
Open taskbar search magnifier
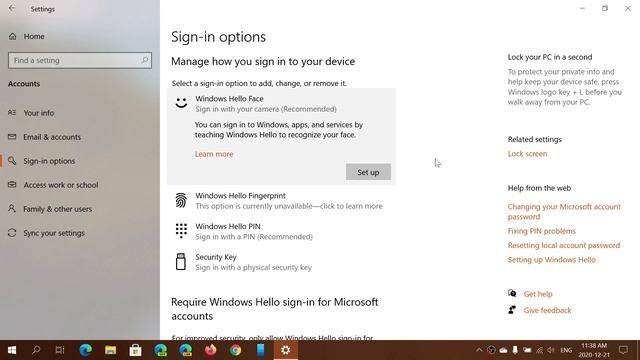(36, 350)
